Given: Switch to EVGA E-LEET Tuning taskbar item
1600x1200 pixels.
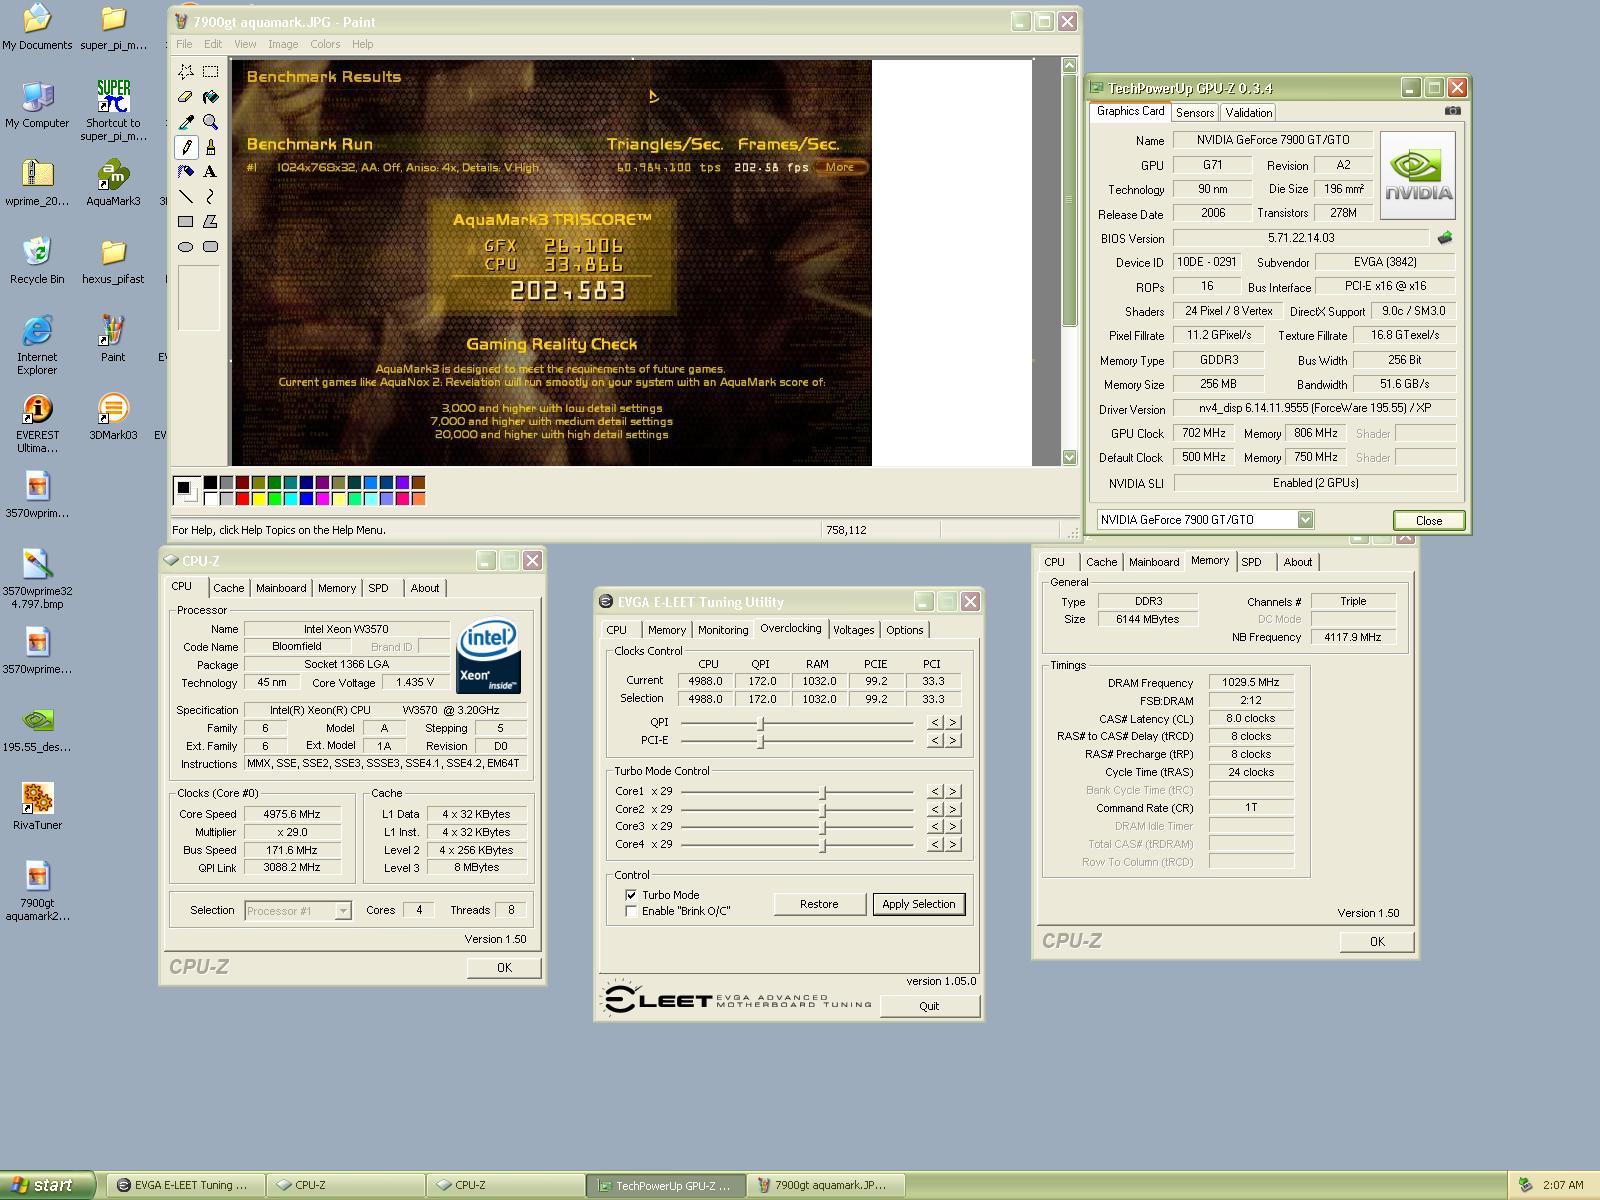Looking at the screenshot, I should tap(186, 1185).
